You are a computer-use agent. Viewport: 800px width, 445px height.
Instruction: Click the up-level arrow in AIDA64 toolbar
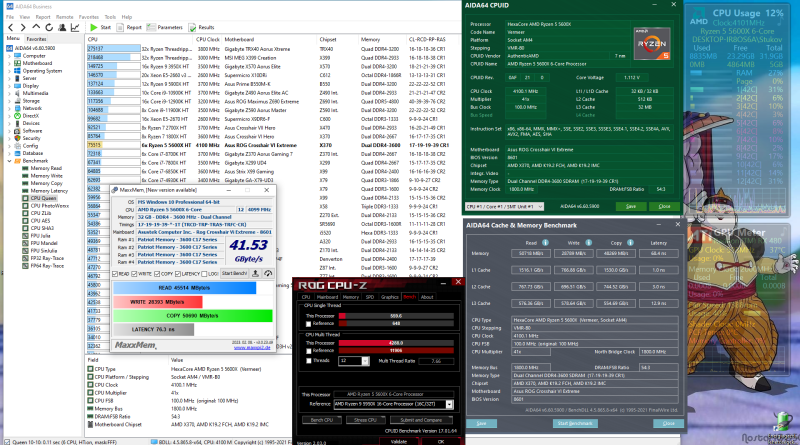(36, 27)
